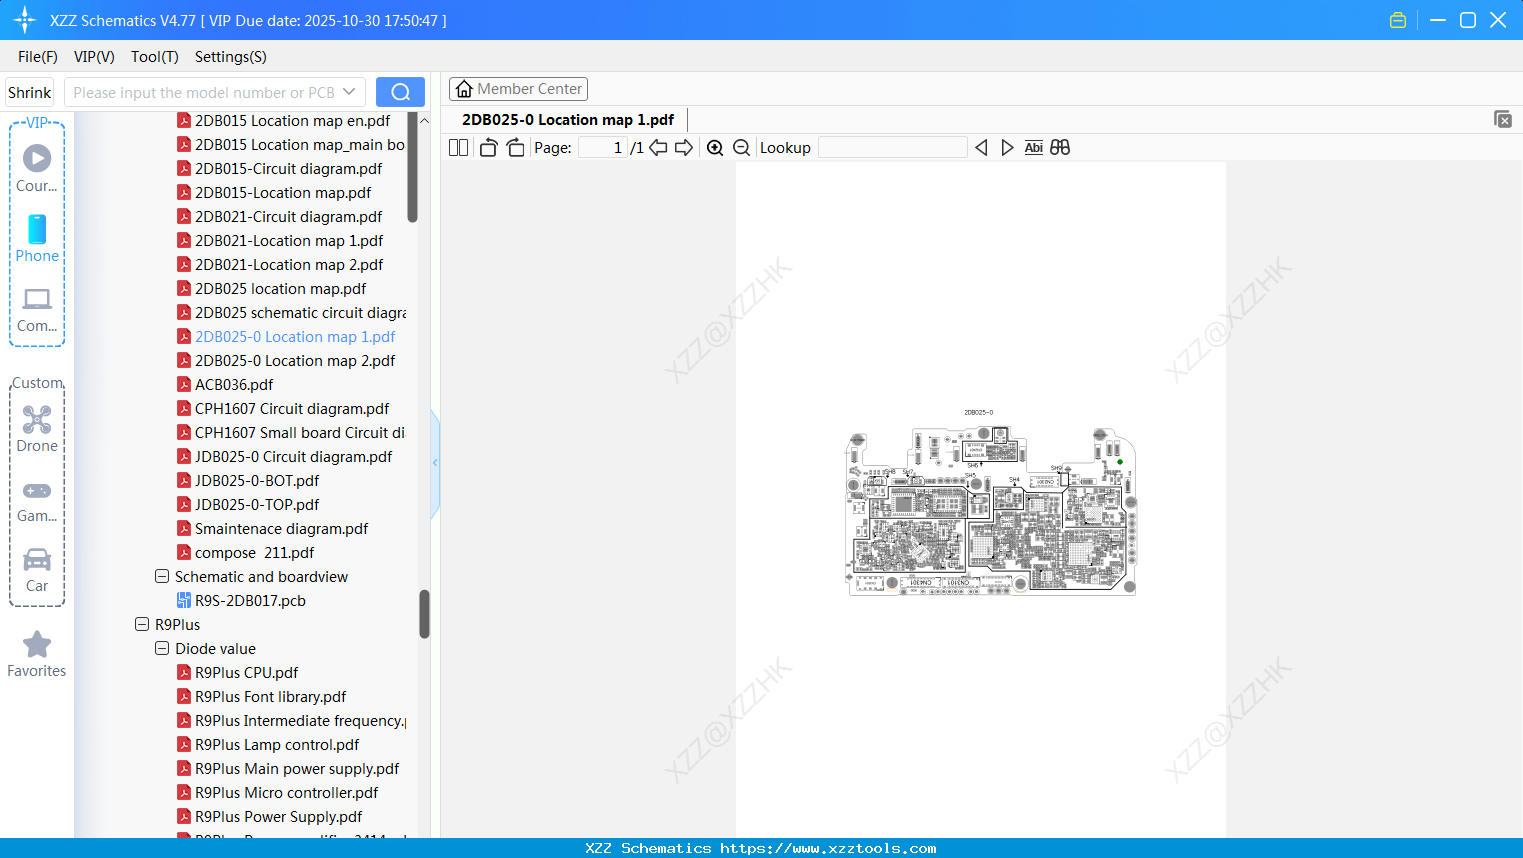
Task: Select the Phone category
Action: coord(37,239)
